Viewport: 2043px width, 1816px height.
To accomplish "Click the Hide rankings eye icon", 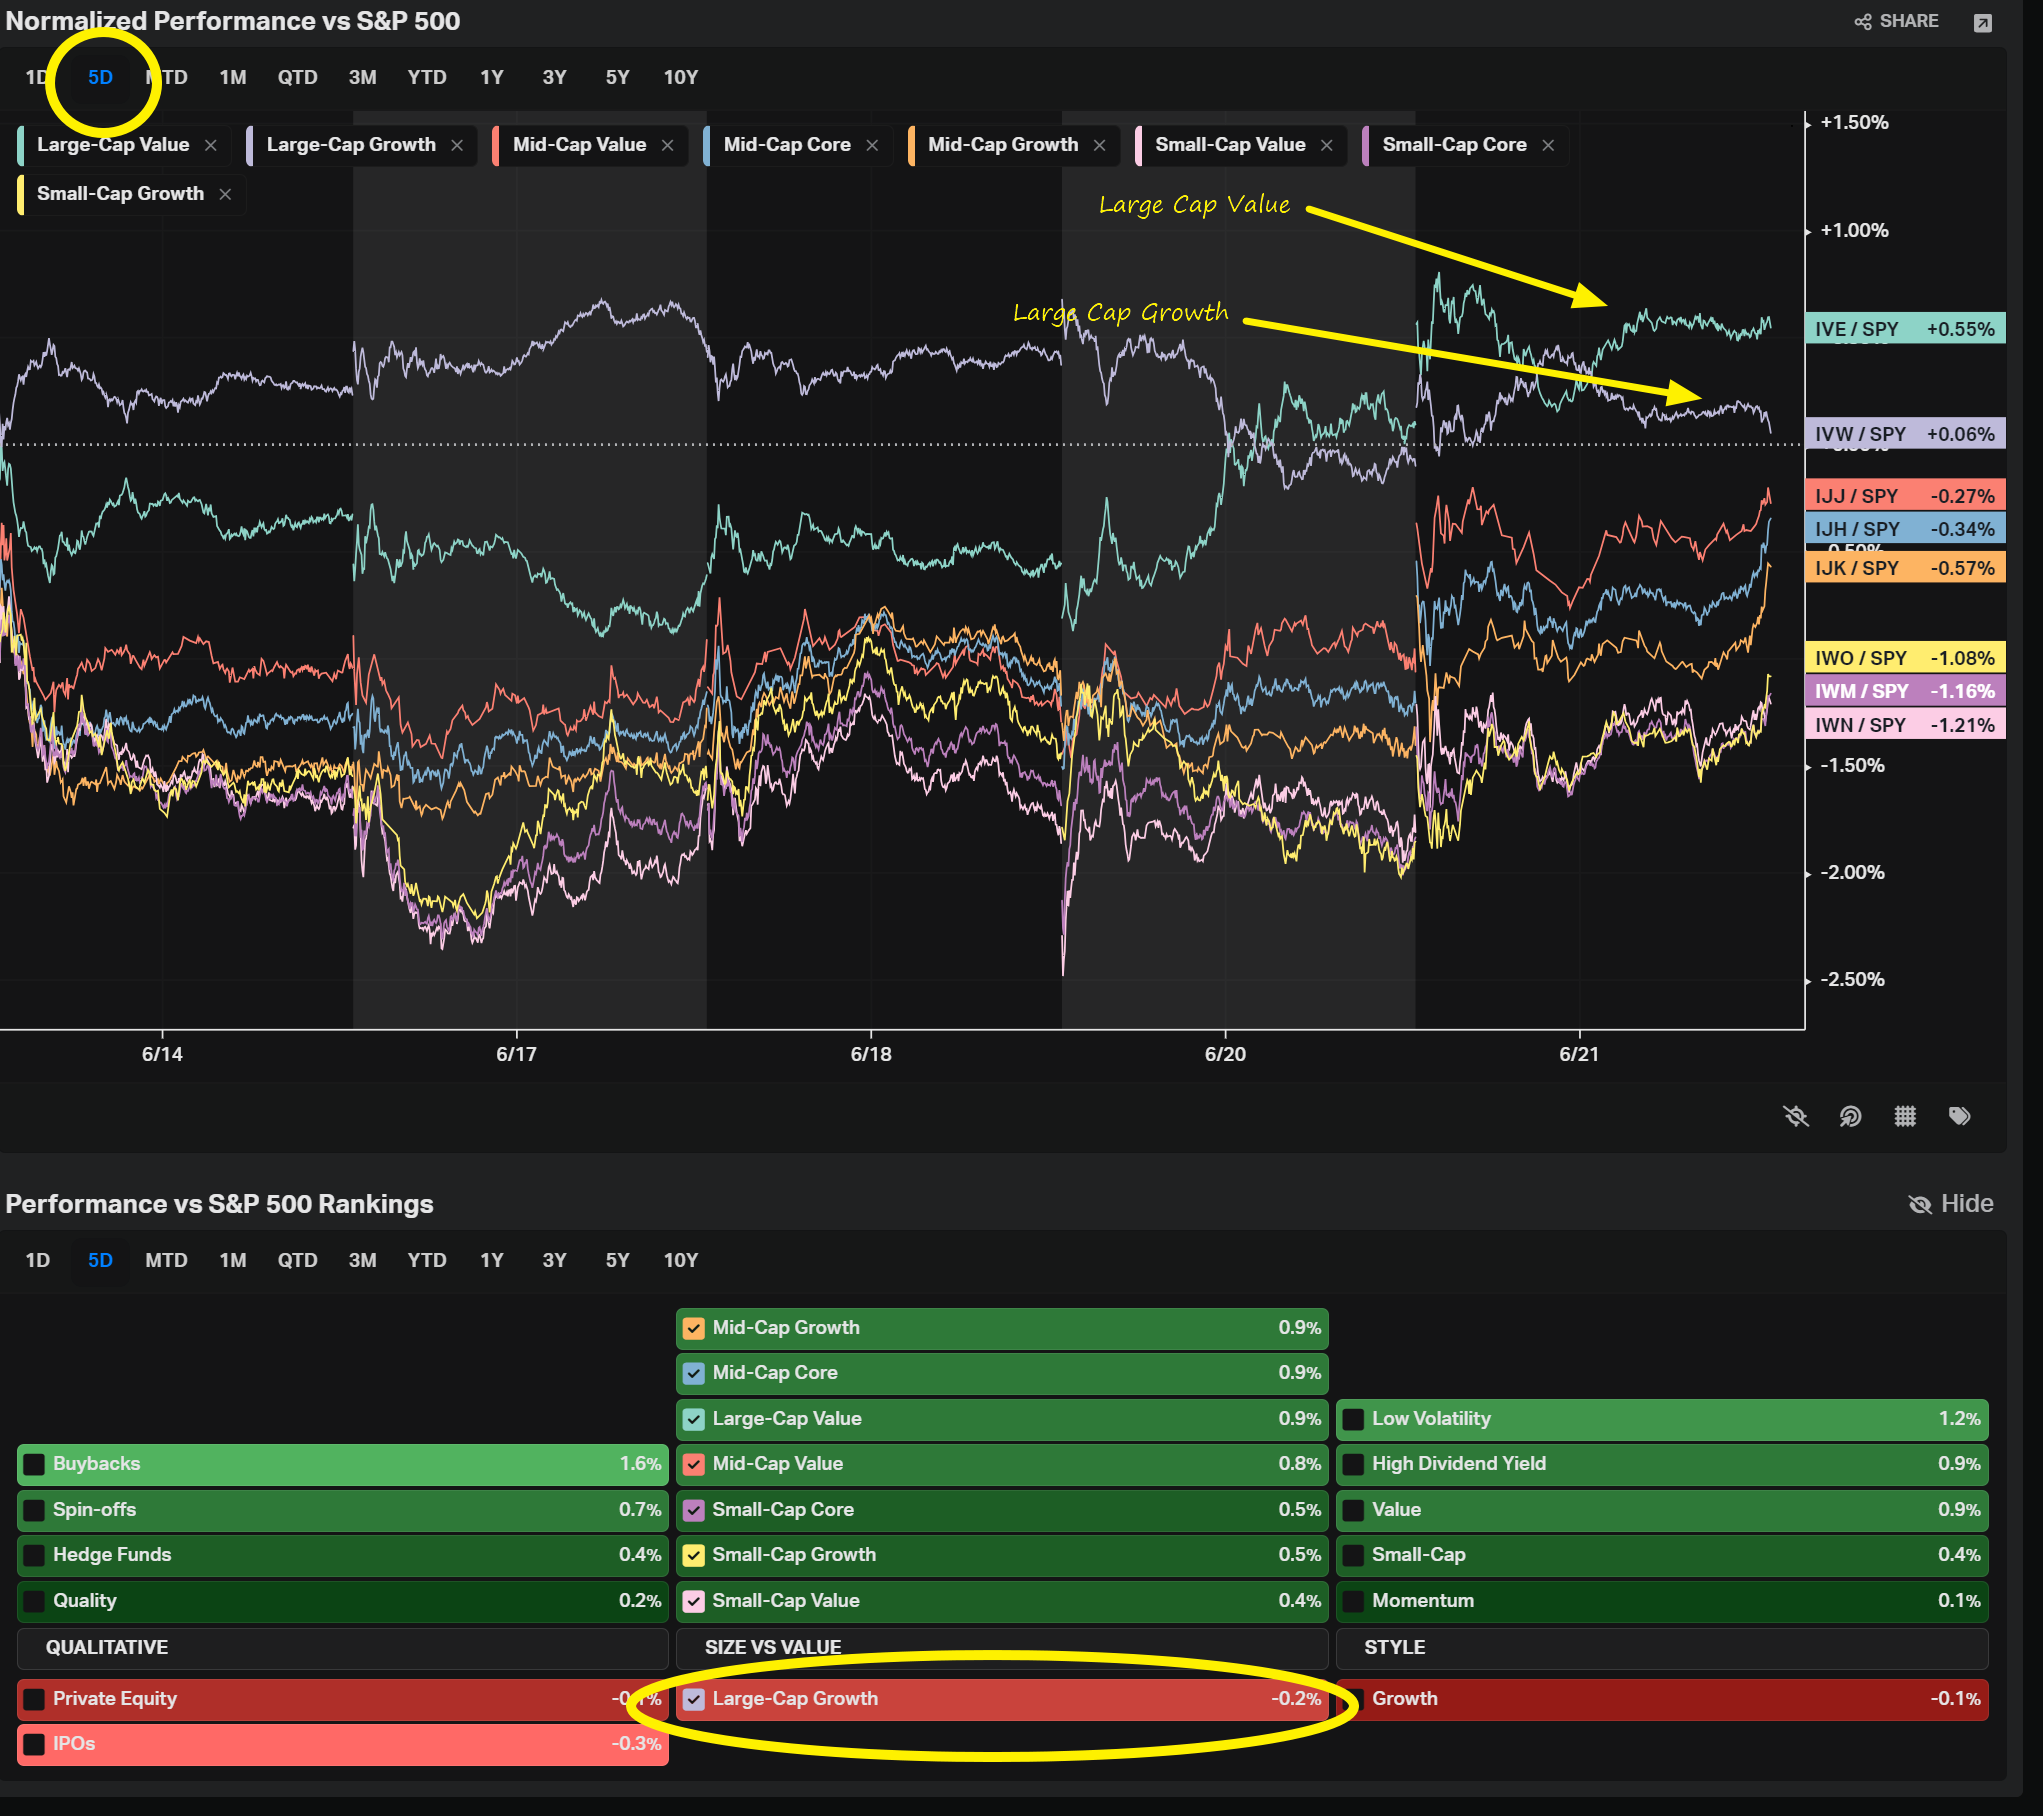I will click(1920, 1204).
